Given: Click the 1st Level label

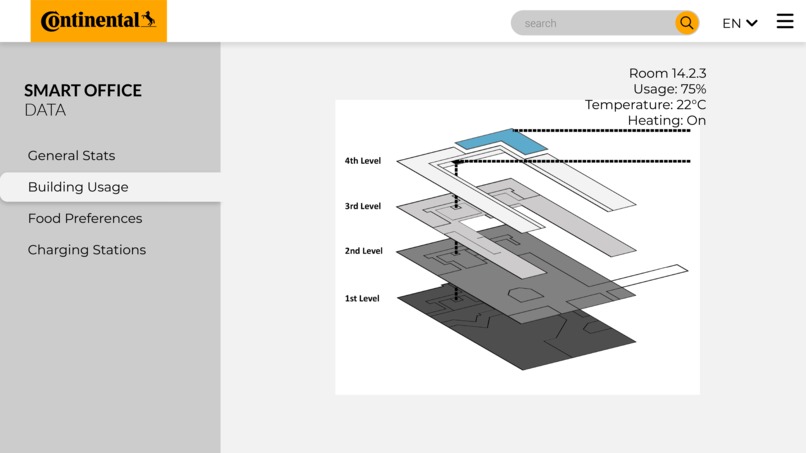Looking at the screenshot, I should 362,298.
